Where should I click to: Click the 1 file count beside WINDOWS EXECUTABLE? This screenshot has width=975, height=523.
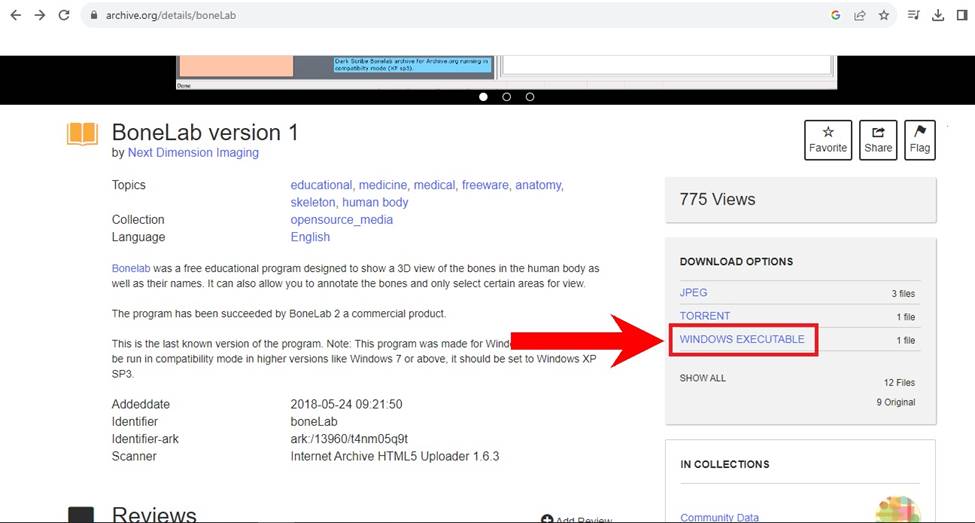point(905,341)
